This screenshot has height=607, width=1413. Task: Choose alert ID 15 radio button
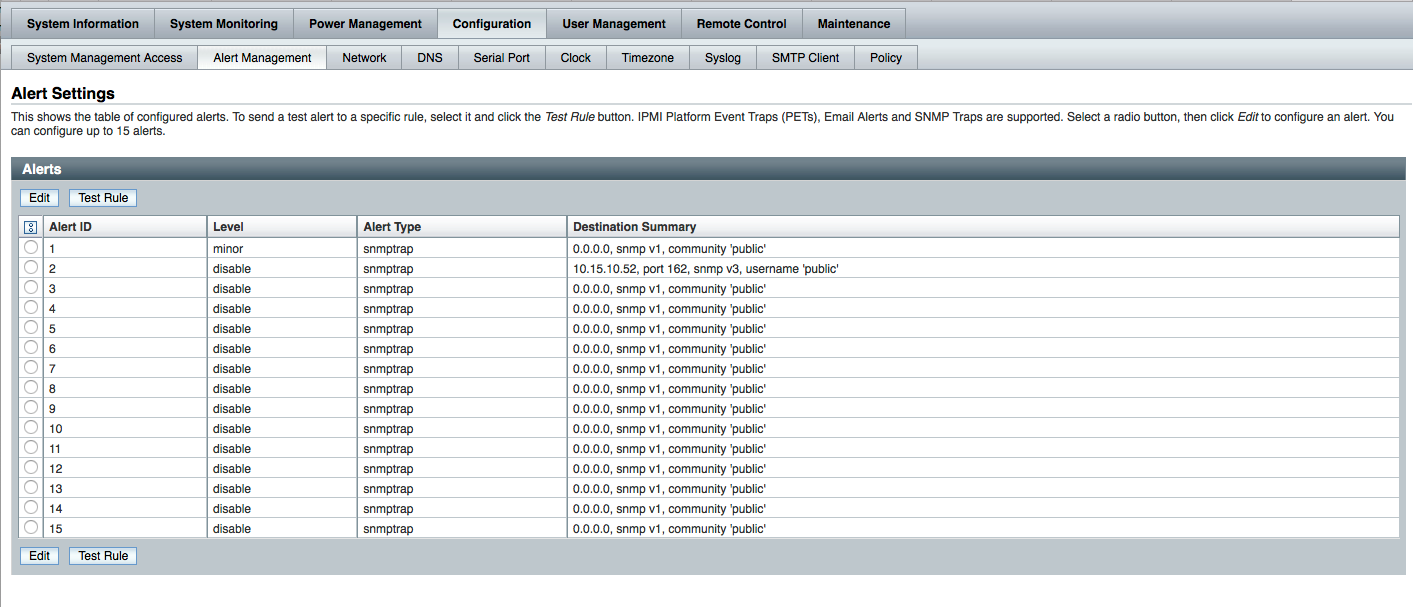click(31, 527)
